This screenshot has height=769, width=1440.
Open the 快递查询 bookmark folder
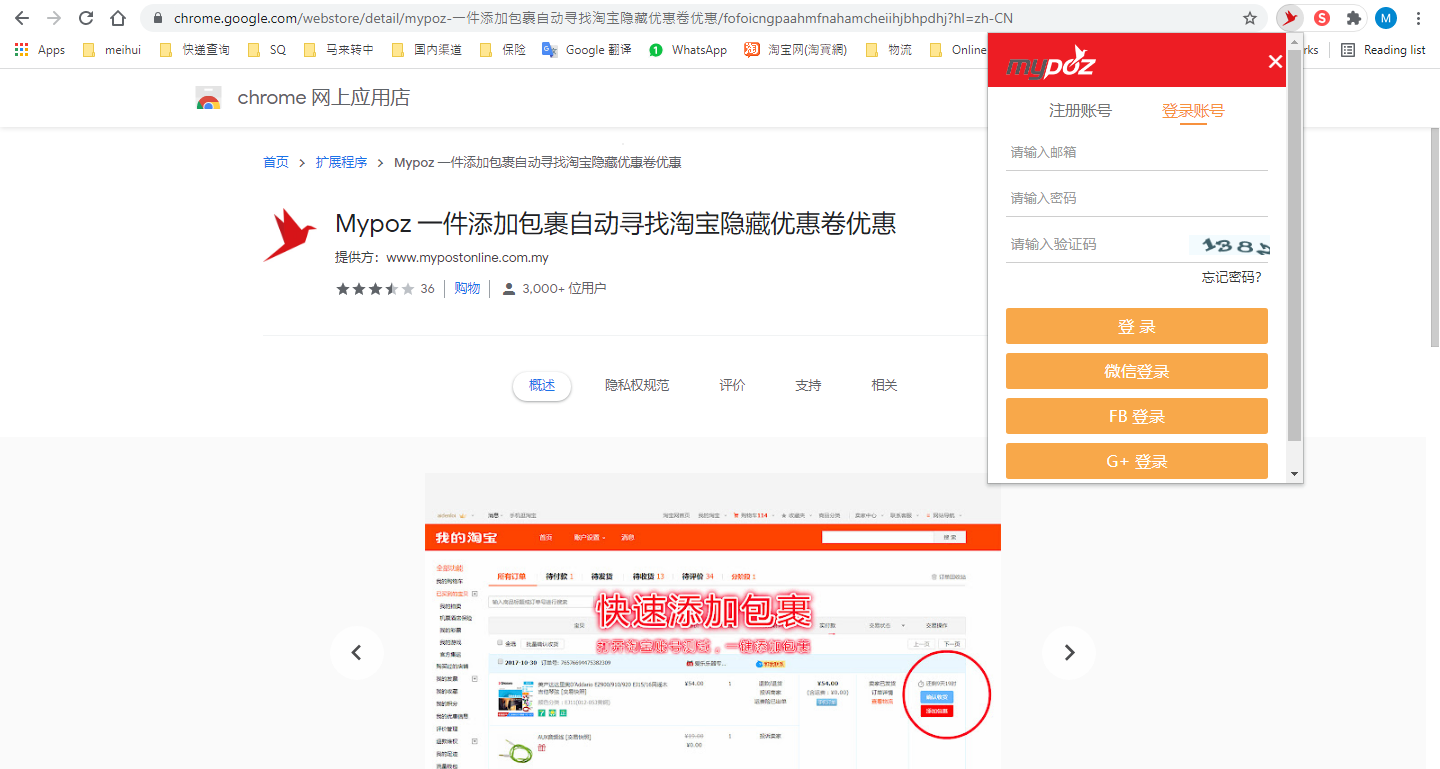coord(194,50)
